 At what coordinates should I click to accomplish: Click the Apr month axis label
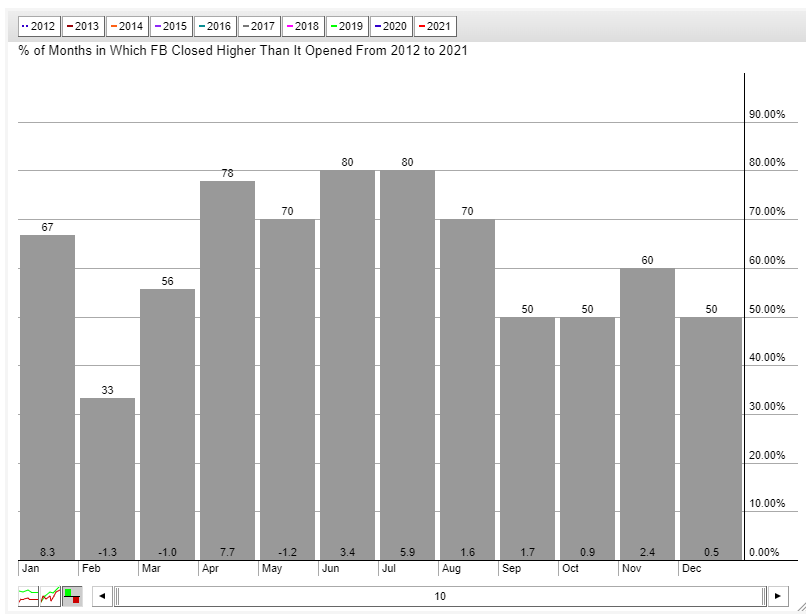[210, 568]
